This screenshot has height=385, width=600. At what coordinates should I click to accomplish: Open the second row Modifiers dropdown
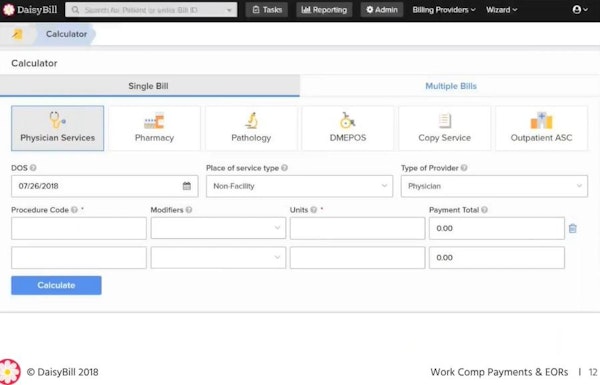click(218, 258)
